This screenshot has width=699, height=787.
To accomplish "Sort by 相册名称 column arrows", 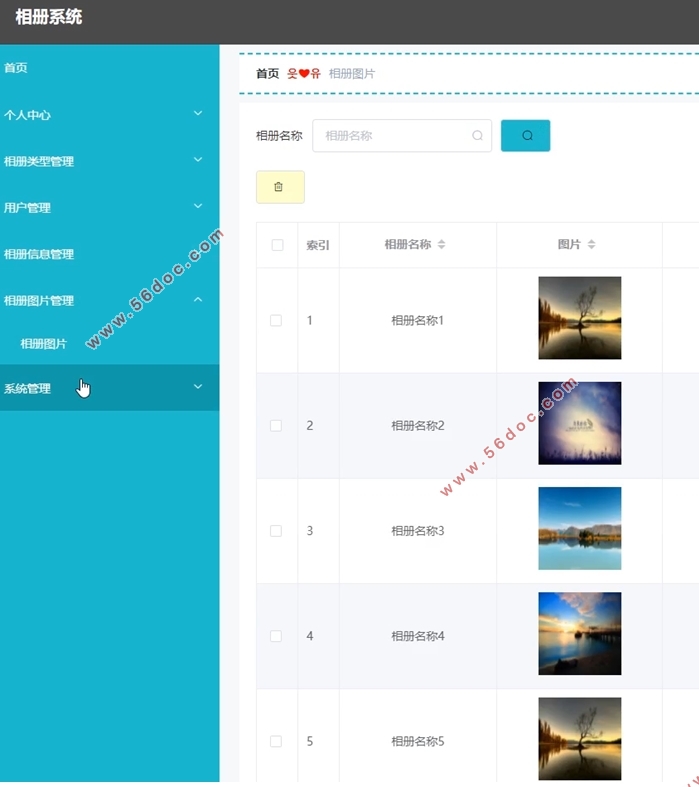I will (x=441, y=244).
